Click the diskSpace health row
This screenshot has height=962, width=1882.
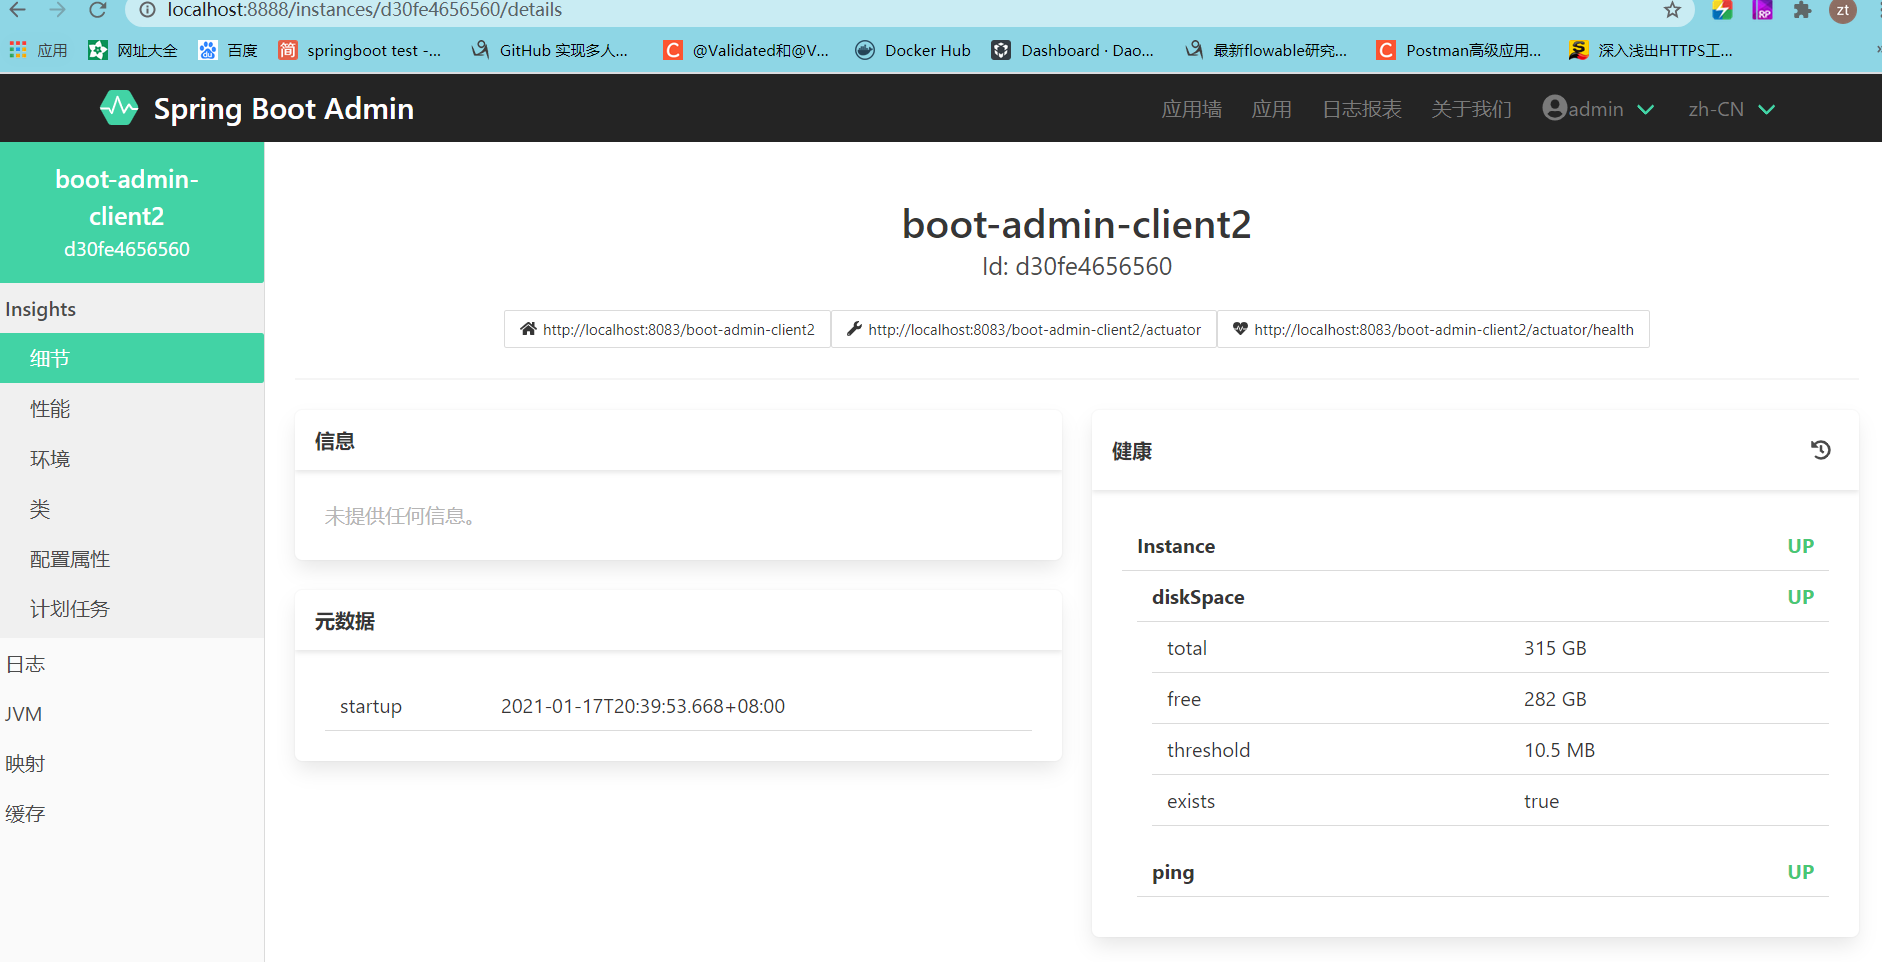click(1482, 597)
